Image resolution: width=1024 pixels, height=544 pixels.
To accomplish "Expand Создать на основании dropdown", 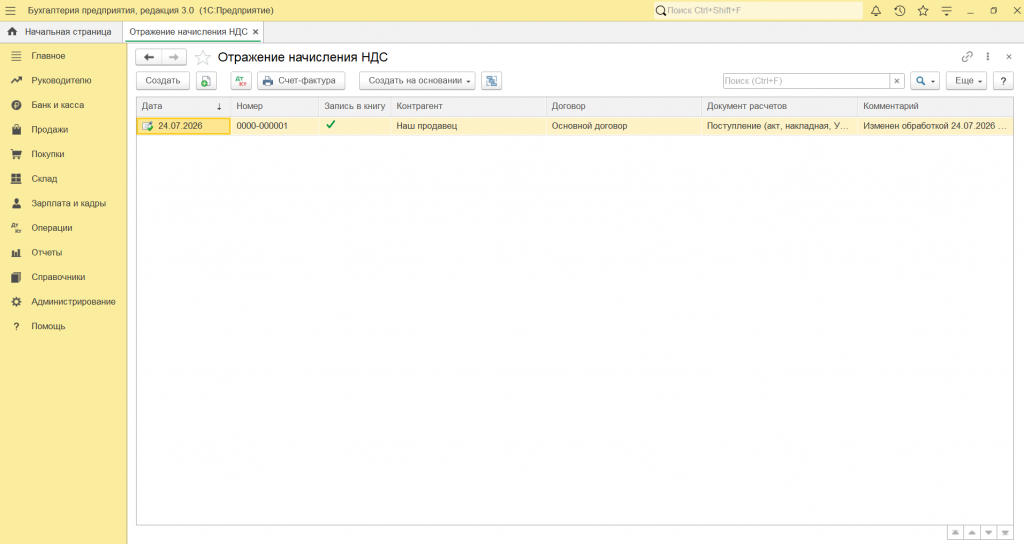I will [417, 81].
